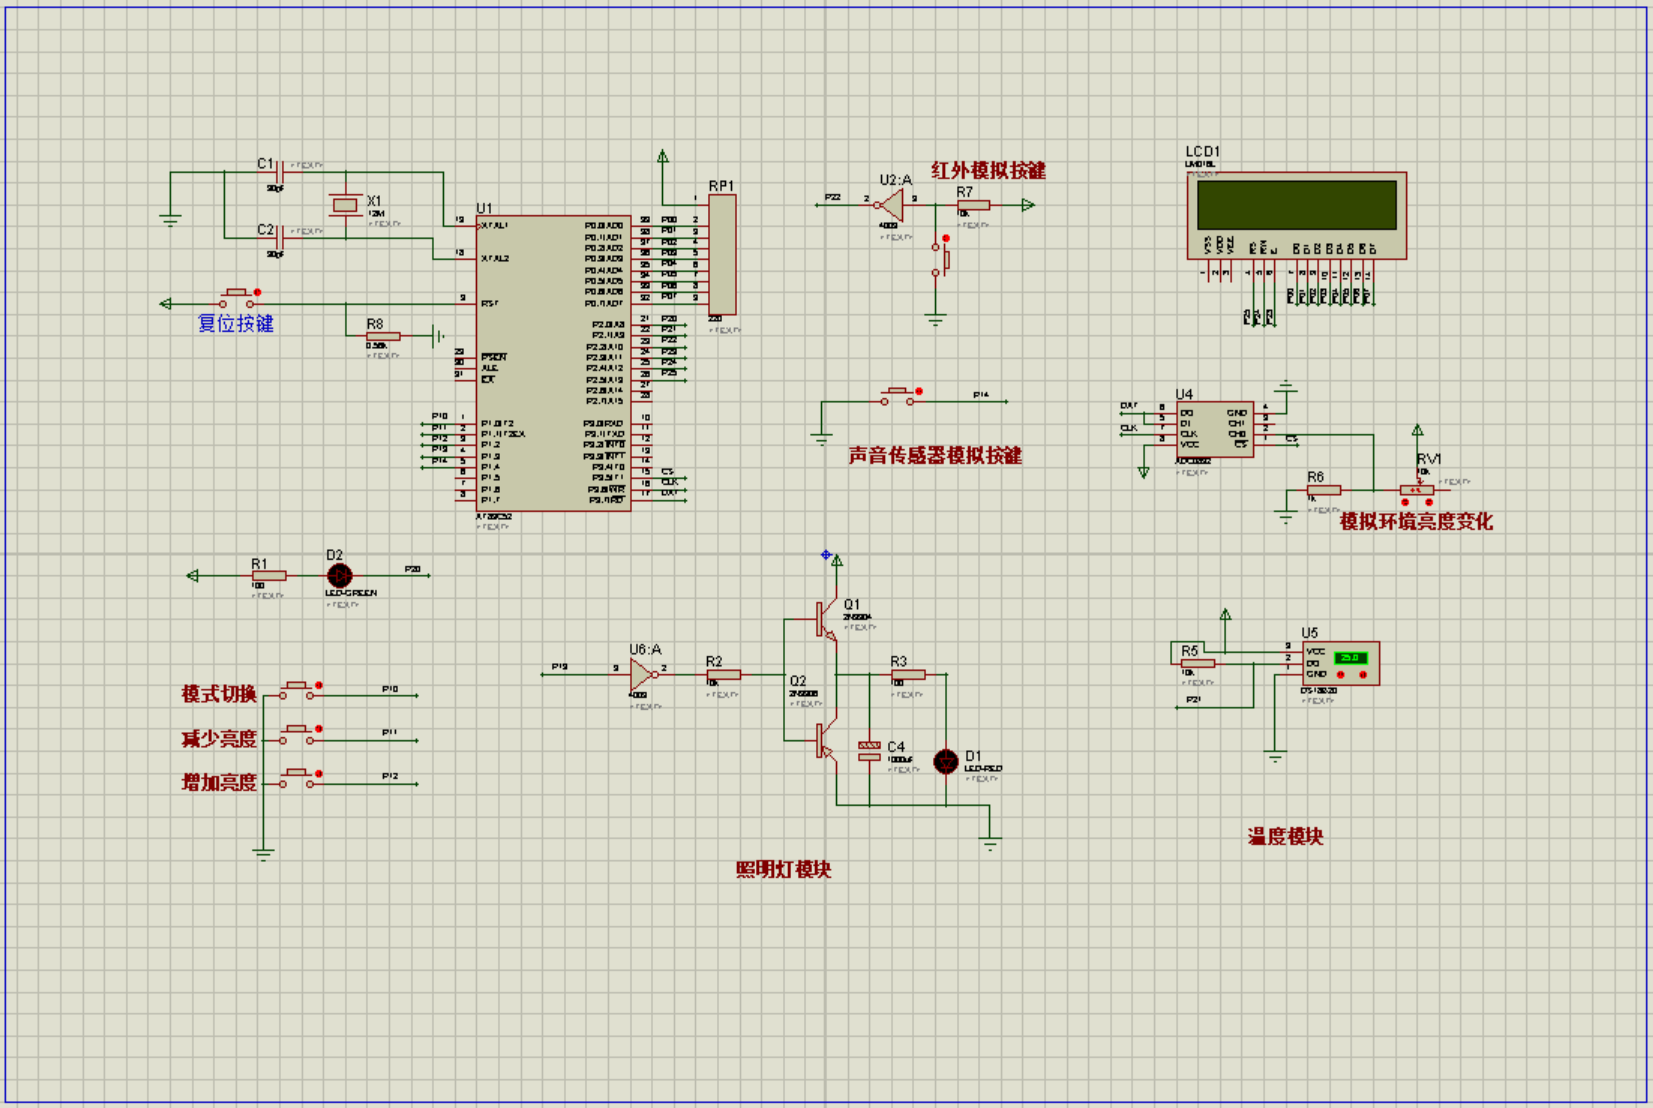
Task: Toggle the 红外模拟按键 switch below R7
Action: pos(940,256)
